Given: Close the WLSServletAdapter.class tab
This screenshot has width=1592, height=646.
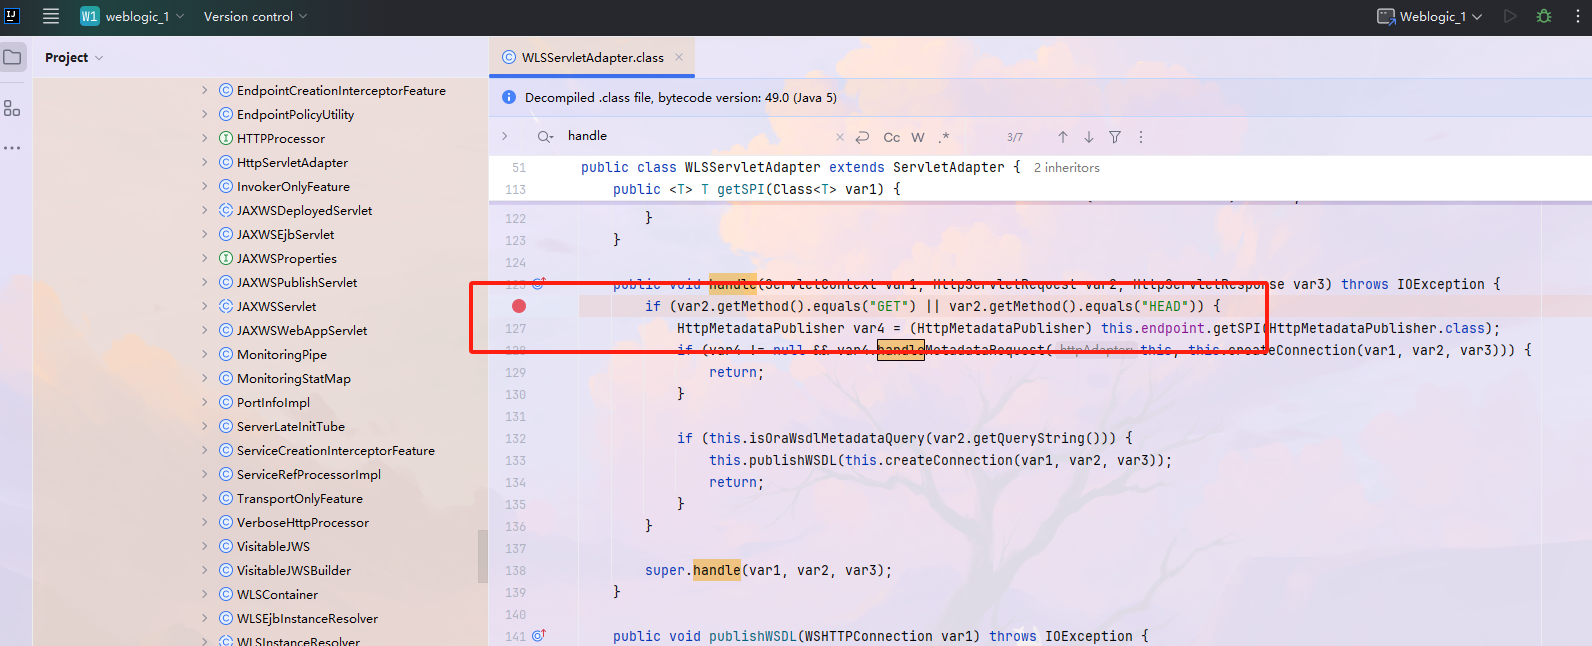Looking at the screenshot, I should (679, 57).
